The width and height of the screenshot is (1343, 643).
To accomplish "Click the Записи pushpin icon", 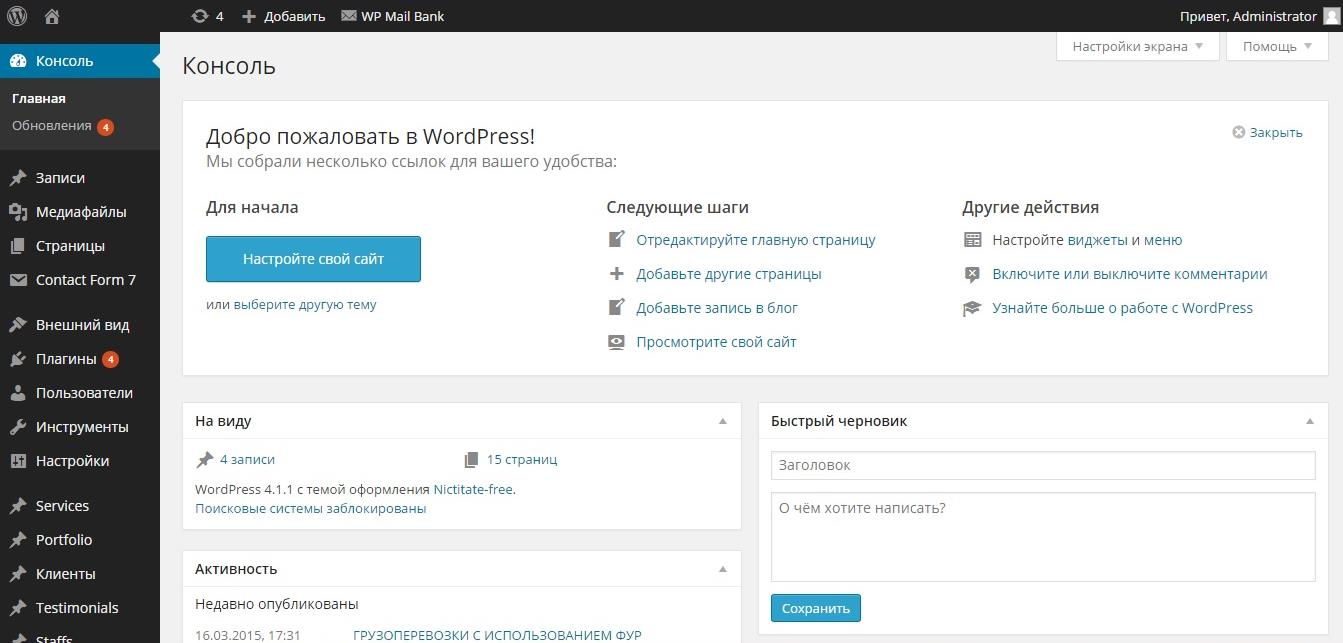I will pyautogui.click(x=18, y=178).
